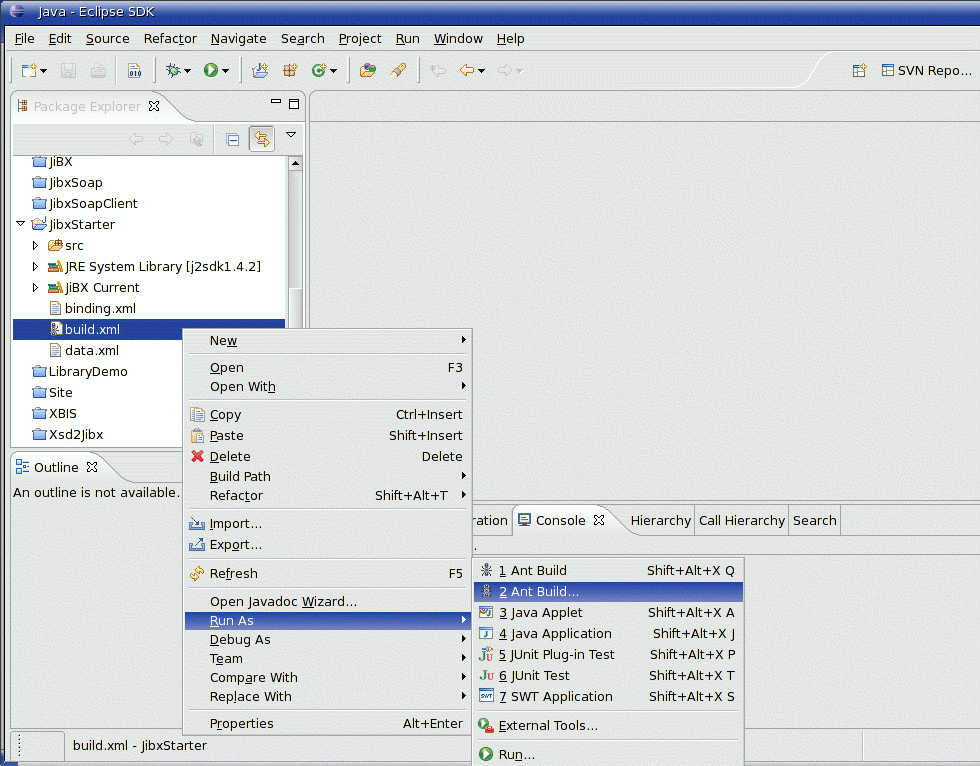Select binding.xml in Package Explorer
Viewport: 980px width, 766px height.
tap(99, 308)
